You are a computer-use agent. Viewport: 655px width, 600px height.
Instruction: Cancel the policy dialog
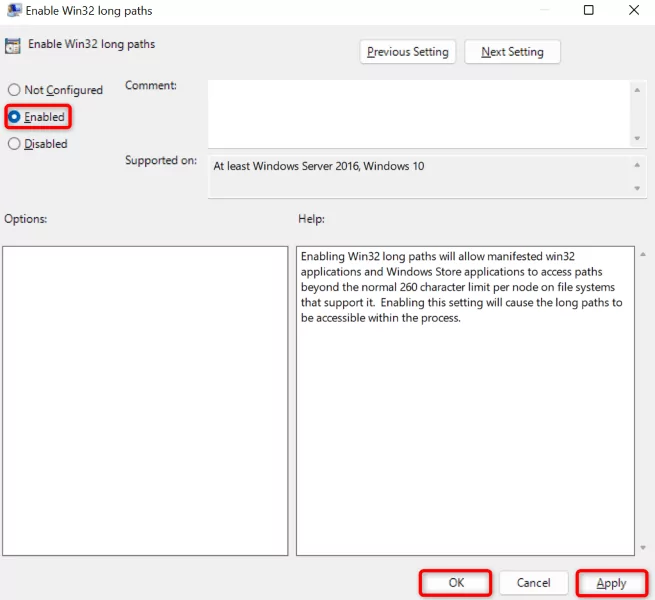[534, 583]
